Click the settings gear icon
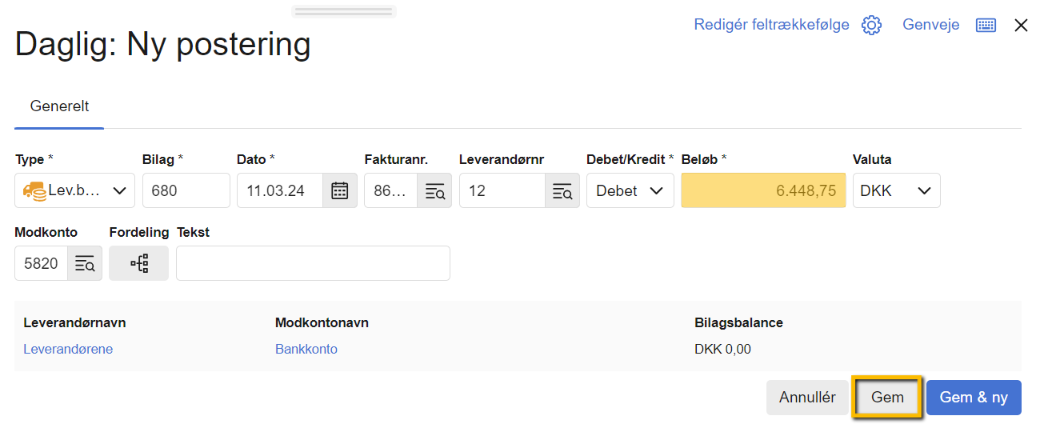The image size is (1044, 428). (x=871, y=25)
